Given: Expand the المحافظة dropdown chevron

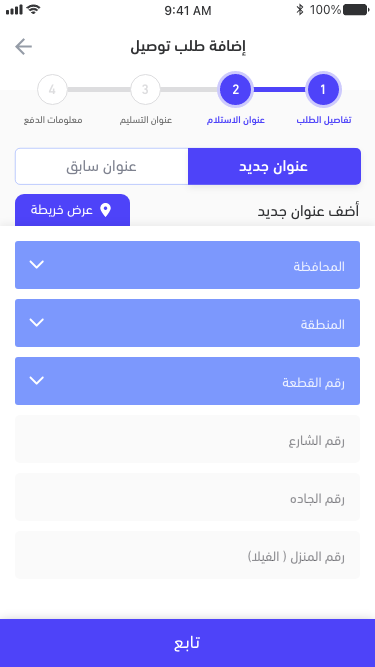Looking at the screenshot, I should click(37, 265).
